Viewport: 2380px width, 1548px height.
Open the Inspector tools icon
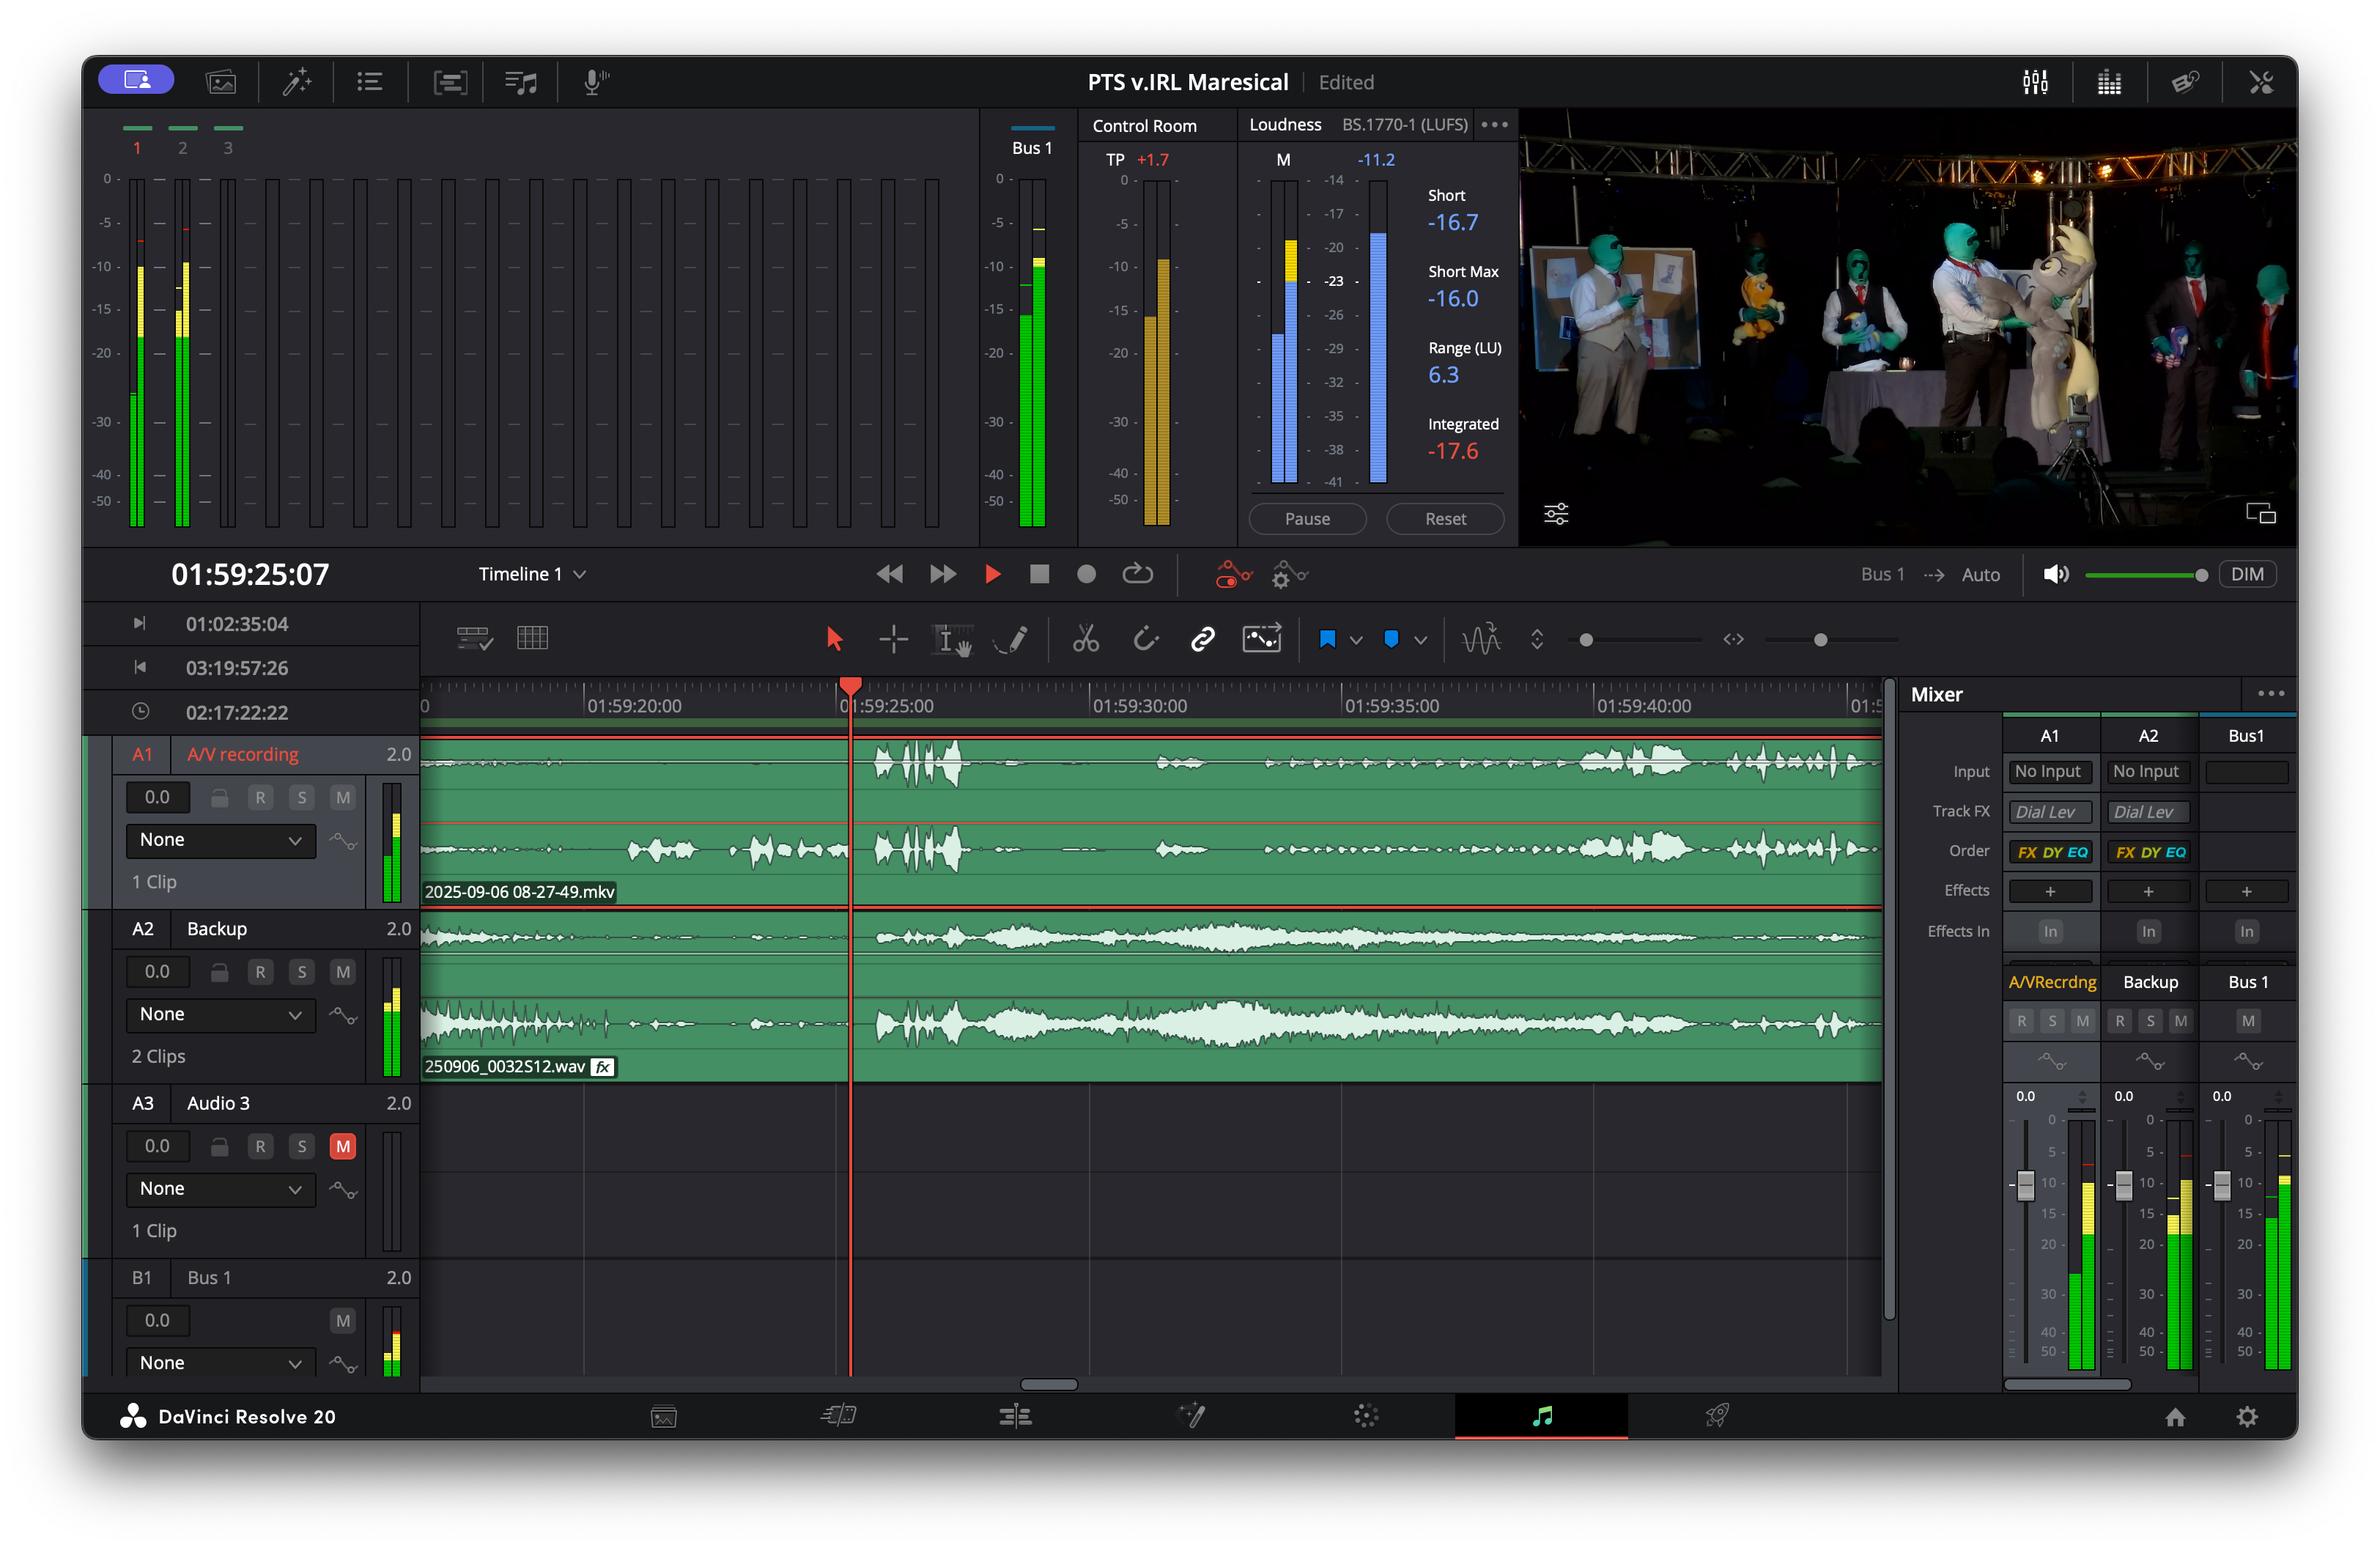tap(2261, 82)
